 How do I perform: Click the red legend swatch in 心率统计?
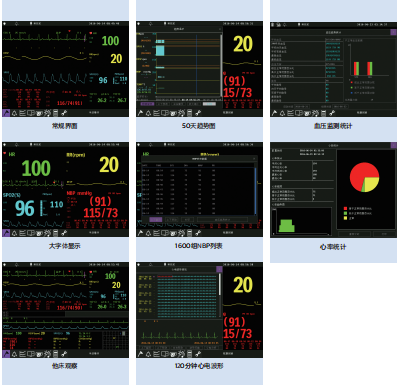(x=345, y=208)
